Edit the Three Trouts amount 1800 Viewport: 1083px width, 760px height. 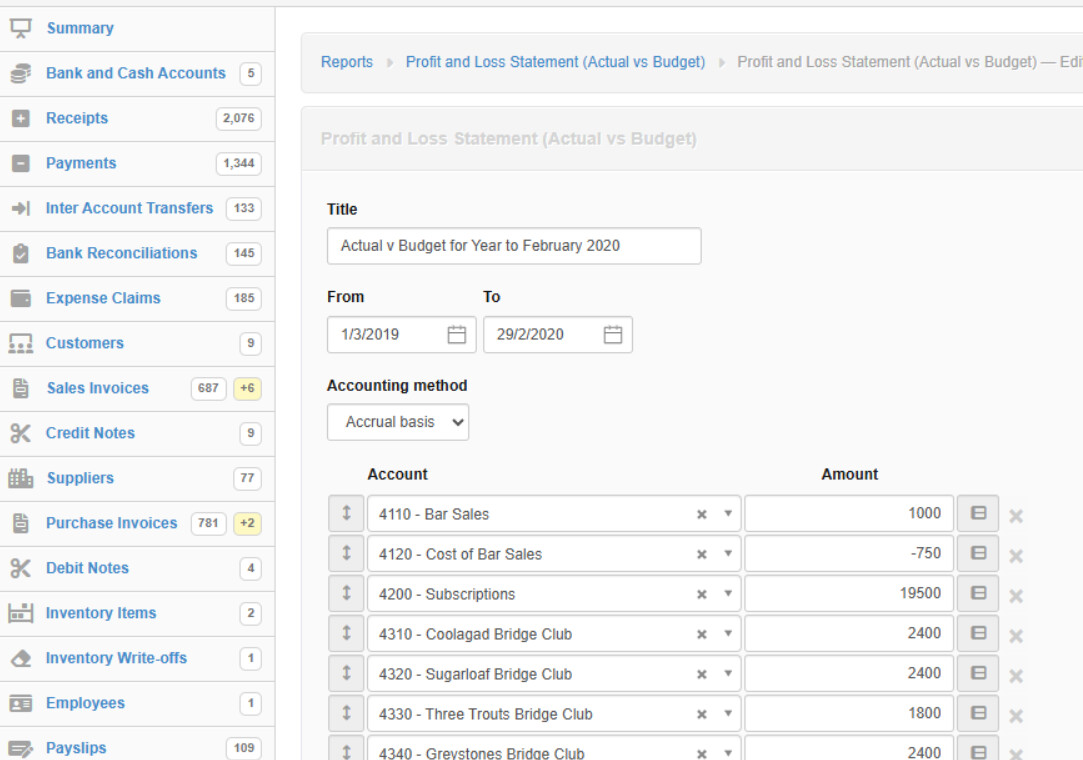[849, 714]
